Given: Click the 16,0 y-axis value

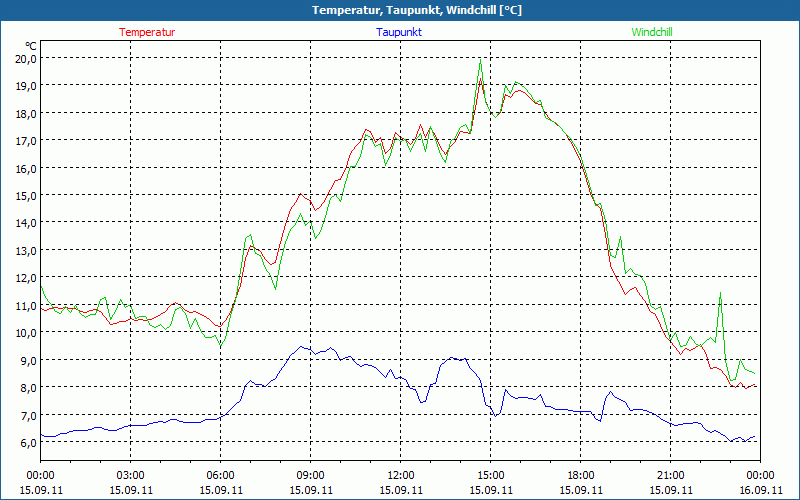Looking at the screenshot, I should tap(26, 168).
